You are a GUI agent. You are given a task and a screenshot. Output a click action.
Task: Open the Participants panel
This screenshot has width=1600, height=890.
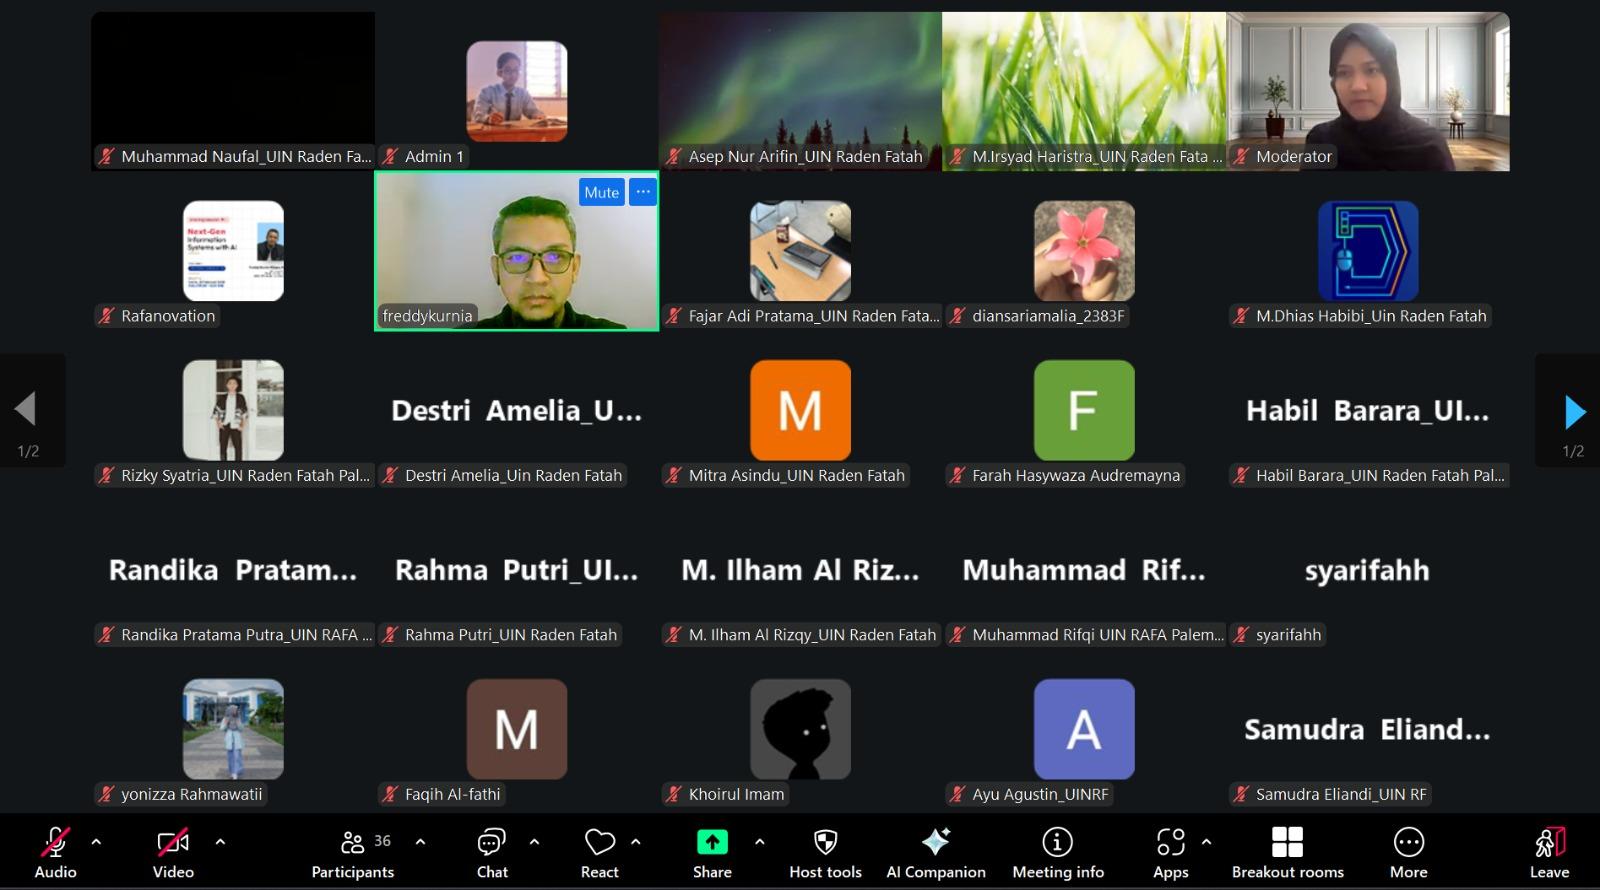tap(353, 852)
